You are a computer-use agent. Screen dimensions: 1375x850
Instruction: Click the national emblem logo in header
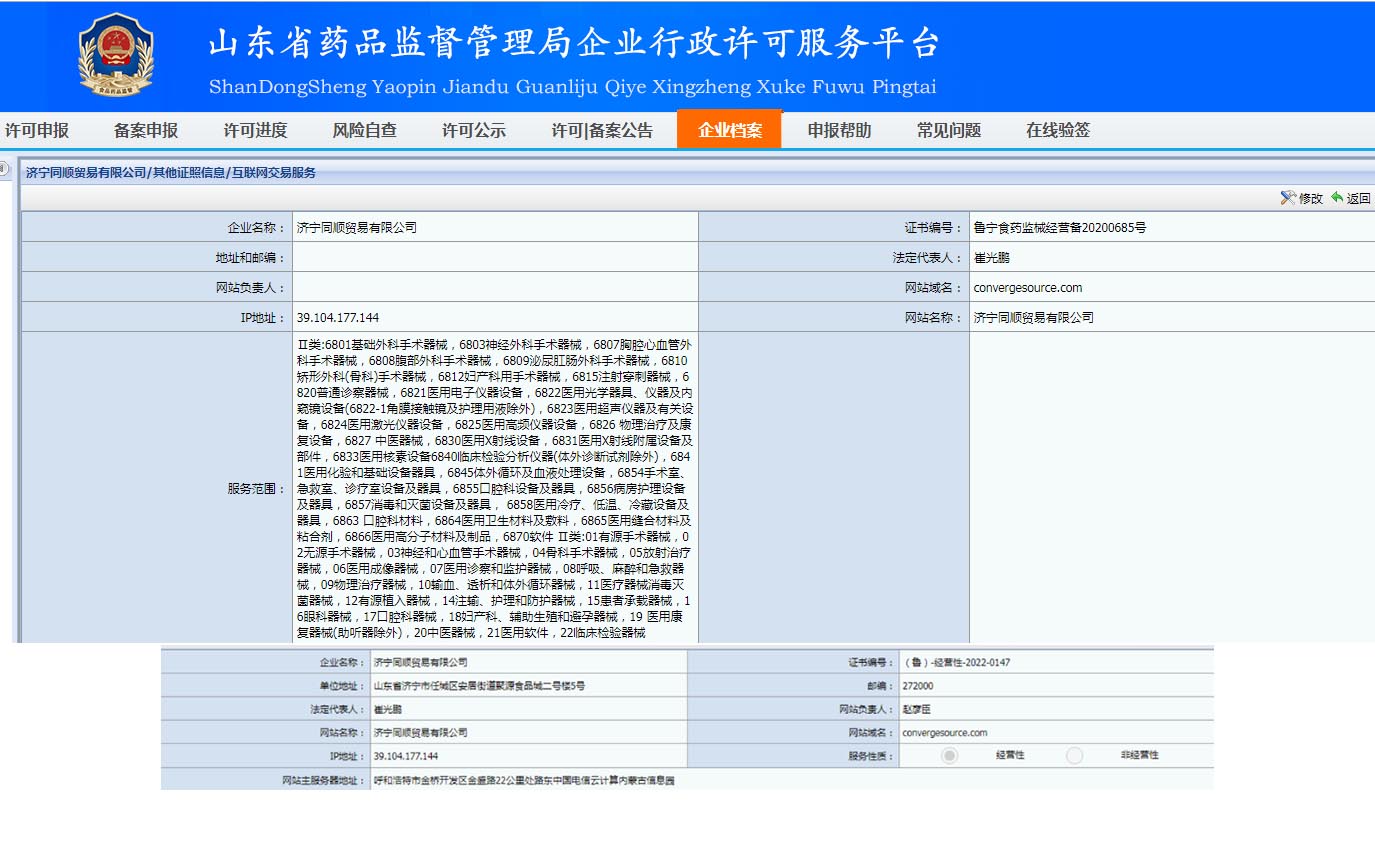click(116, 54)
